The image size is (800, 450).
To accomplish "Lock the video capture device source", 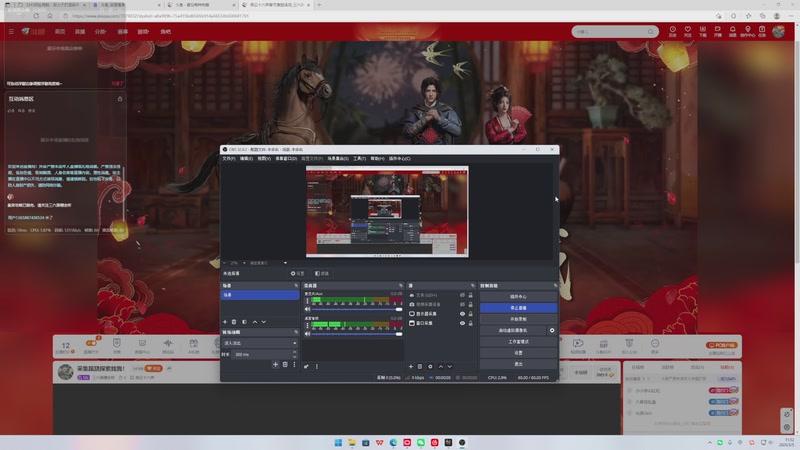I will pyautogui.click(x=470, y=304).
